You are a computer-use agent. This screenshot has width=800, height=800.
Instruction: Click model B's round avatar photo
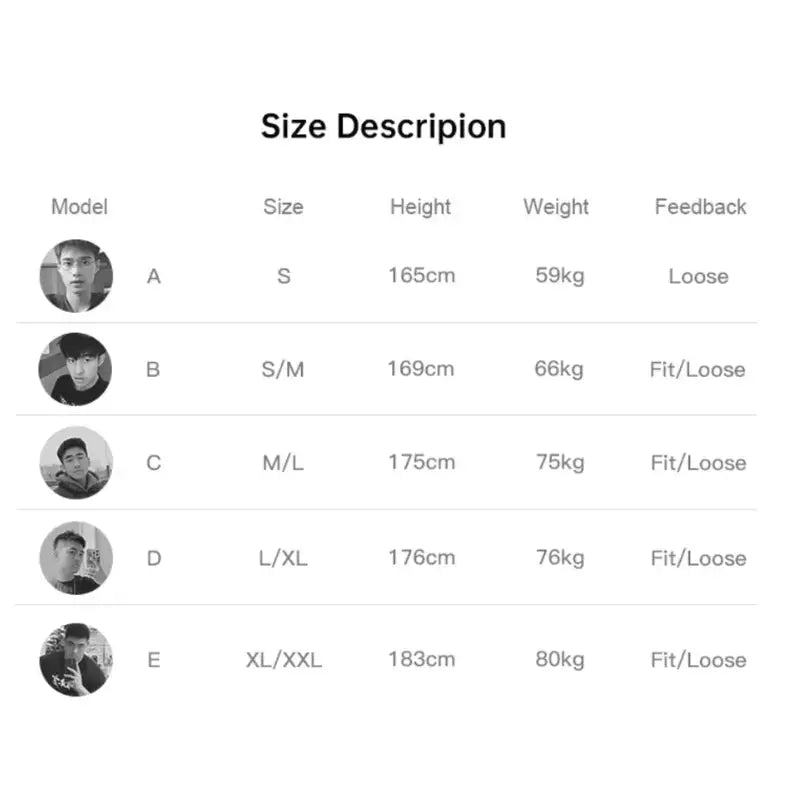click(75, 369)
